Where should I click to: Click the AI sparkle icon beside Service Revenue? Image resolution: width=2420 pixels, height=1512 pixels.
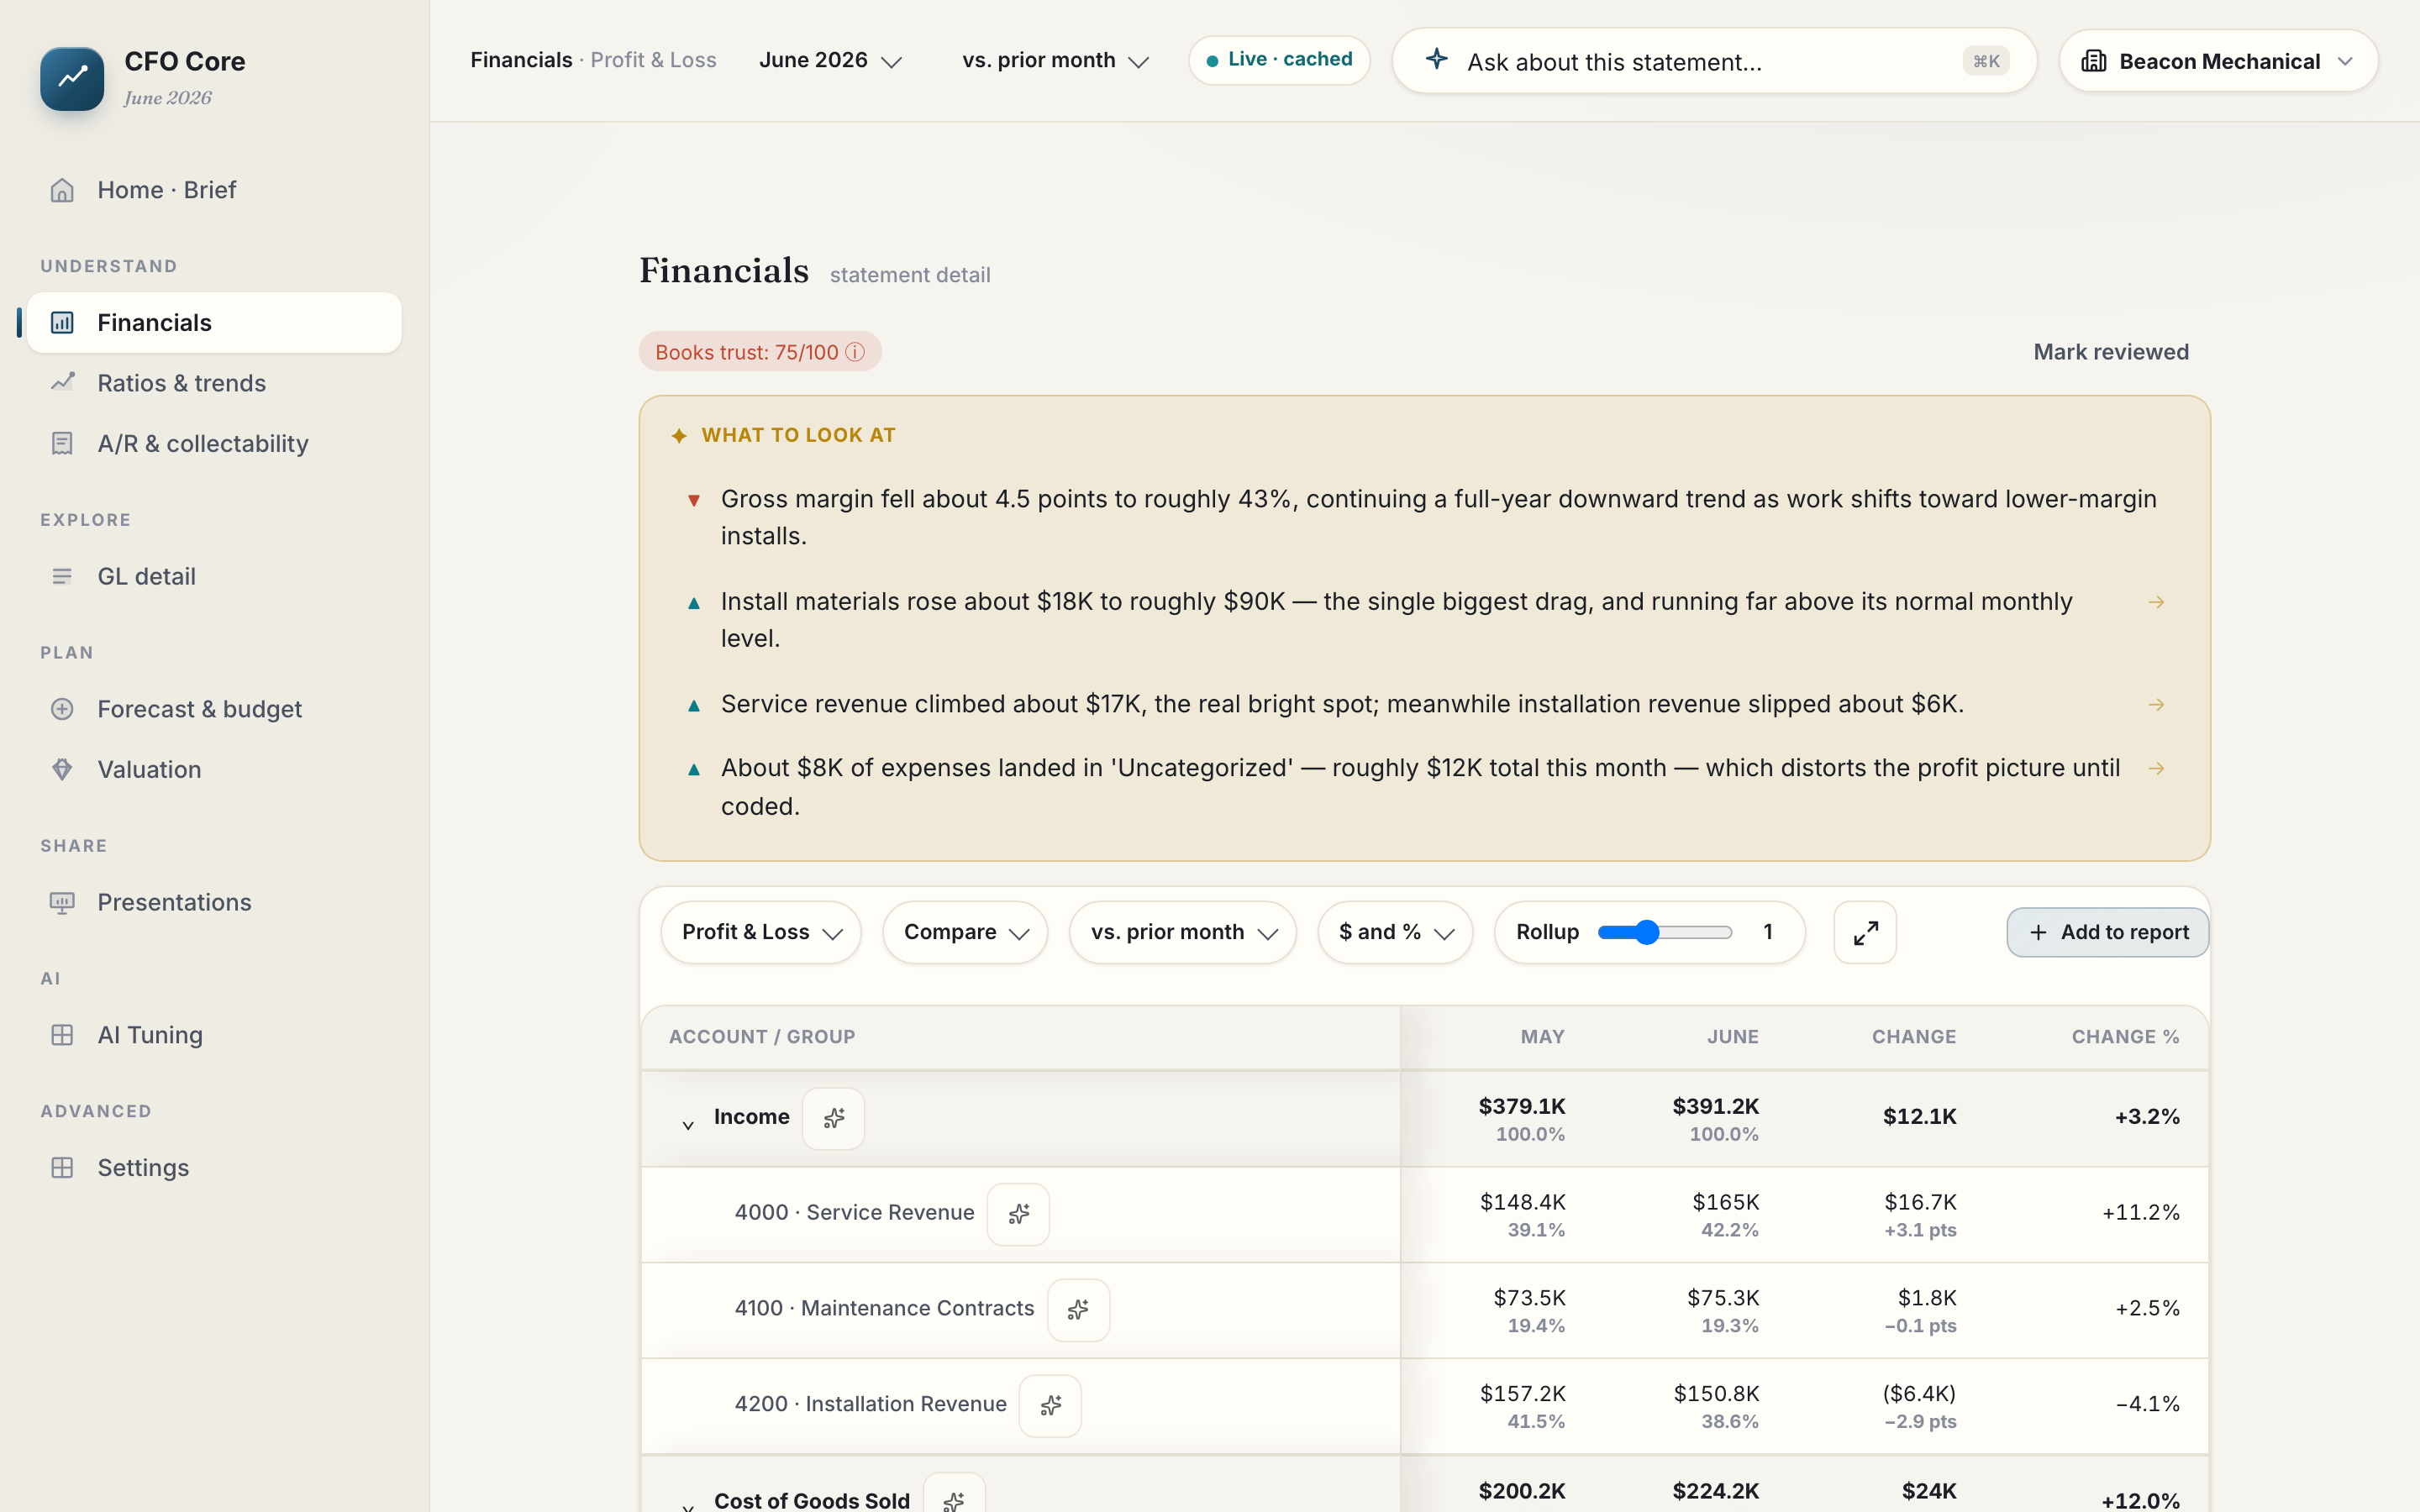[x=1018, y=1214]
